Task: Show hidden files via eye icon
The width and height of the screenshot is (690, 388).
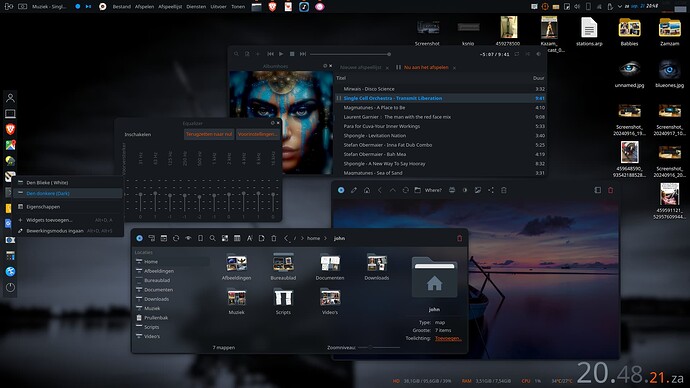Action: 188,238
